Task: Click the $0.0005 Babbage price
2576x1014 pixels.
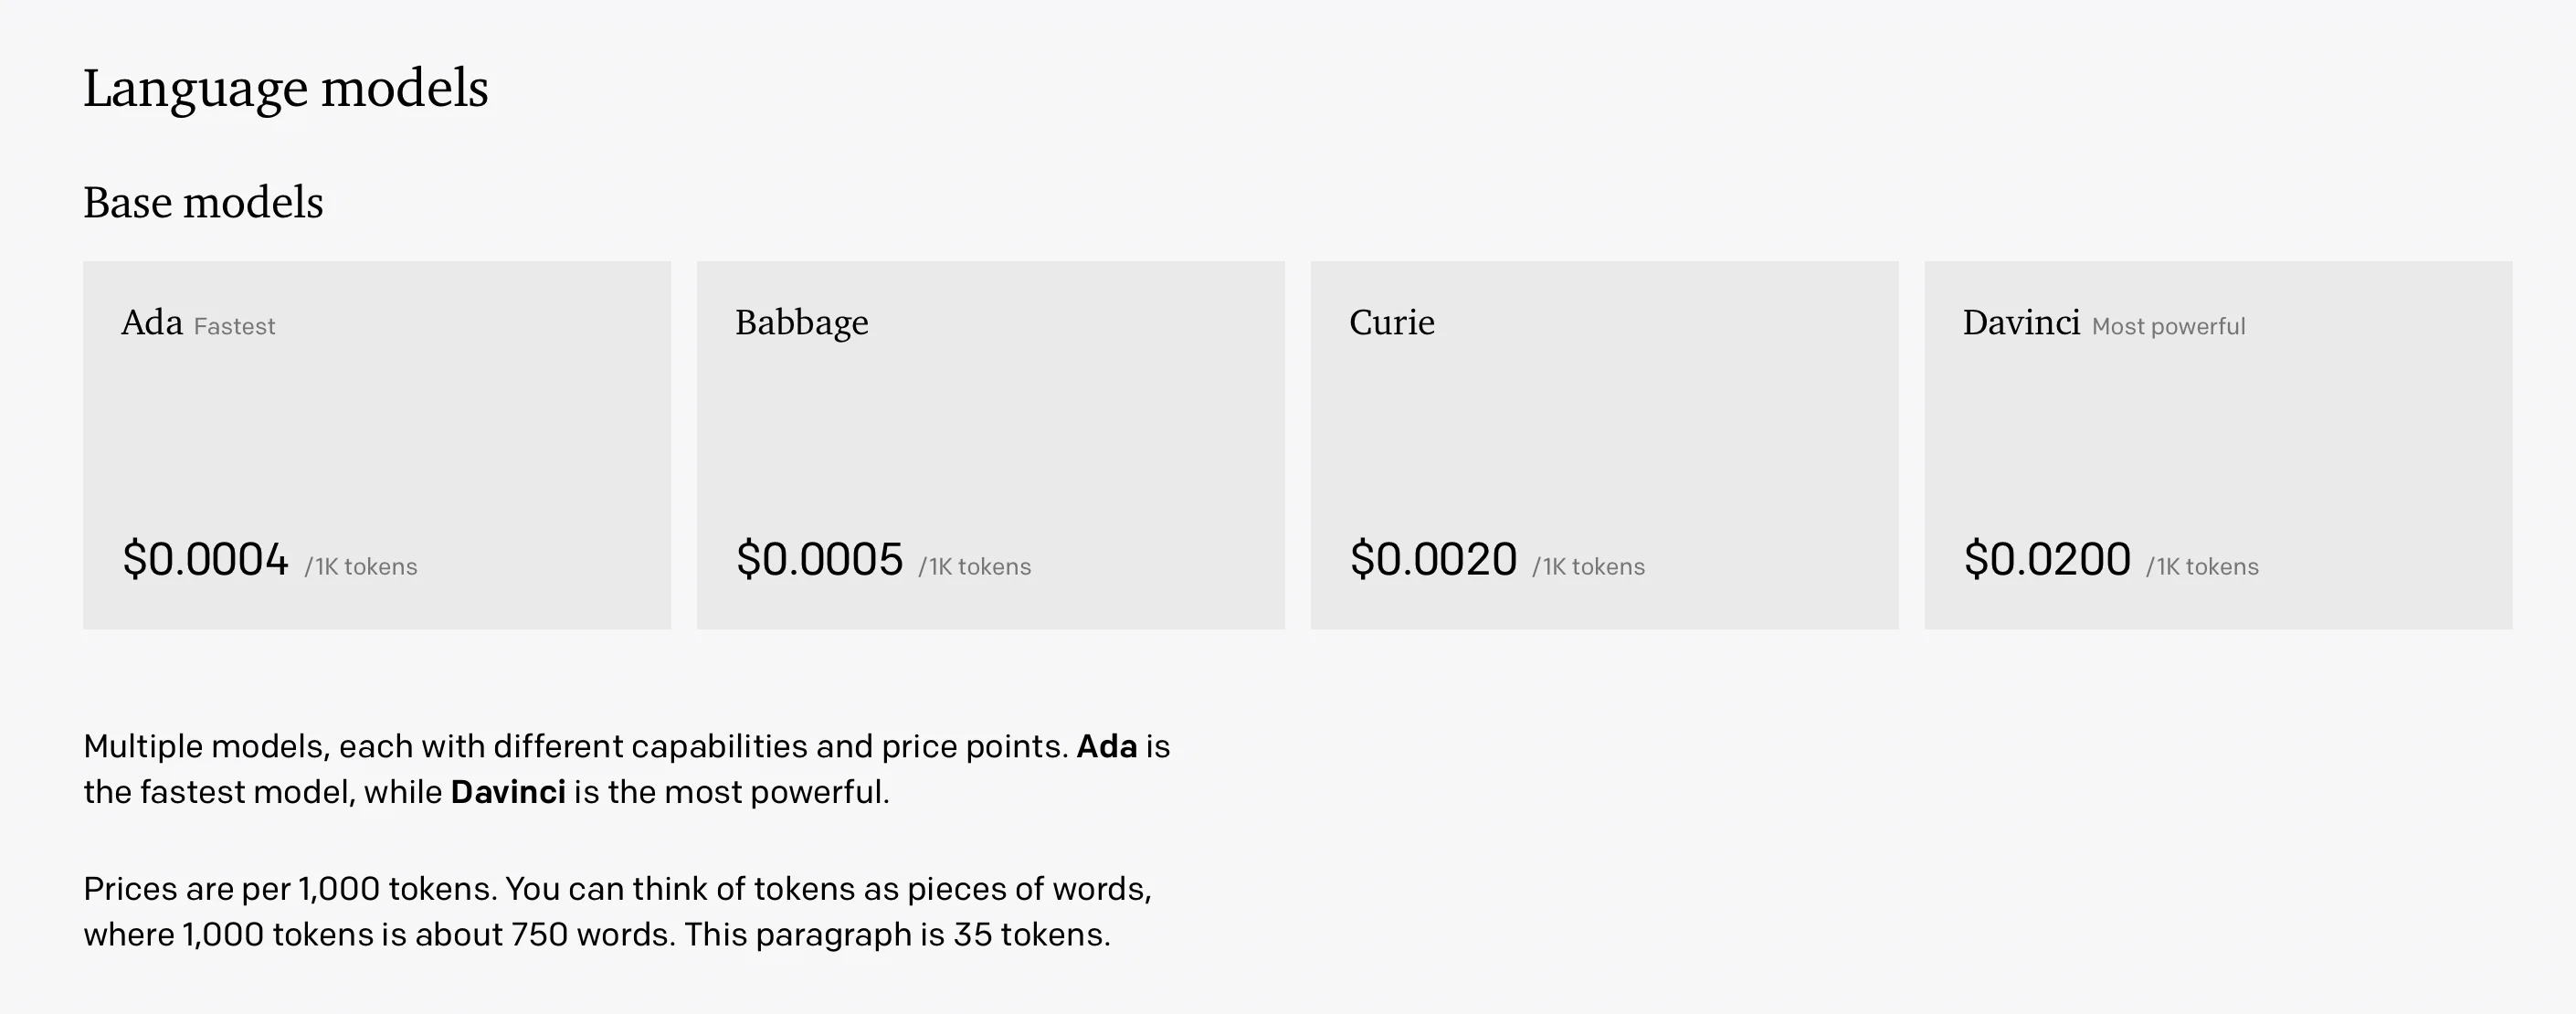Action: click(819, 559)
